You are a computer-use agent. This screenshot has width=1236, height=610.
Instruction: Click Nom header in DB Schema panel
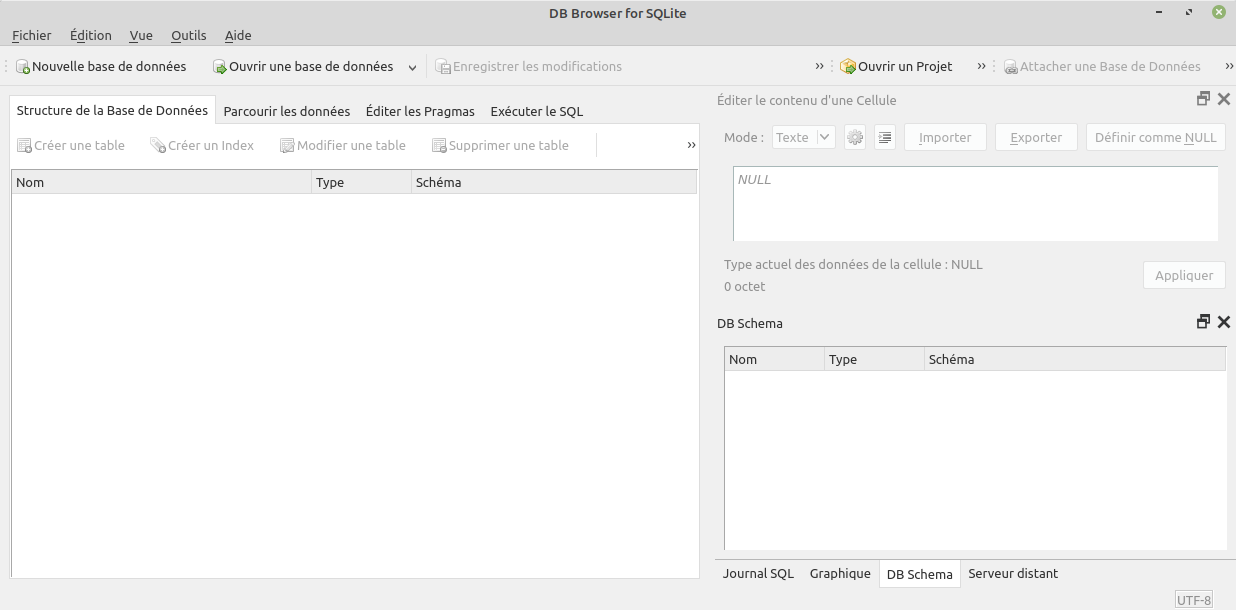tap(775, 359)
